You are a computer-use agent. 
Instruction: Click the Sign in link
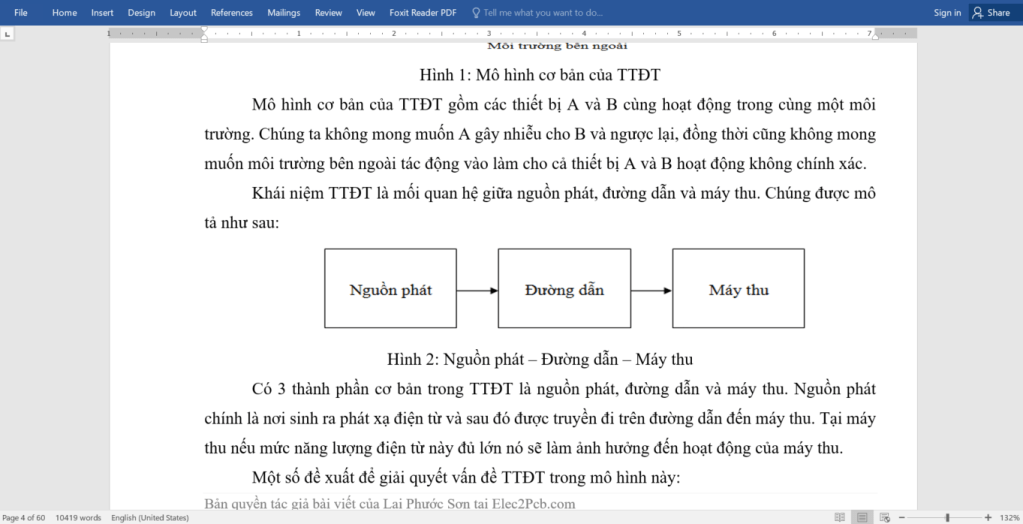click(x=946, y=13)
